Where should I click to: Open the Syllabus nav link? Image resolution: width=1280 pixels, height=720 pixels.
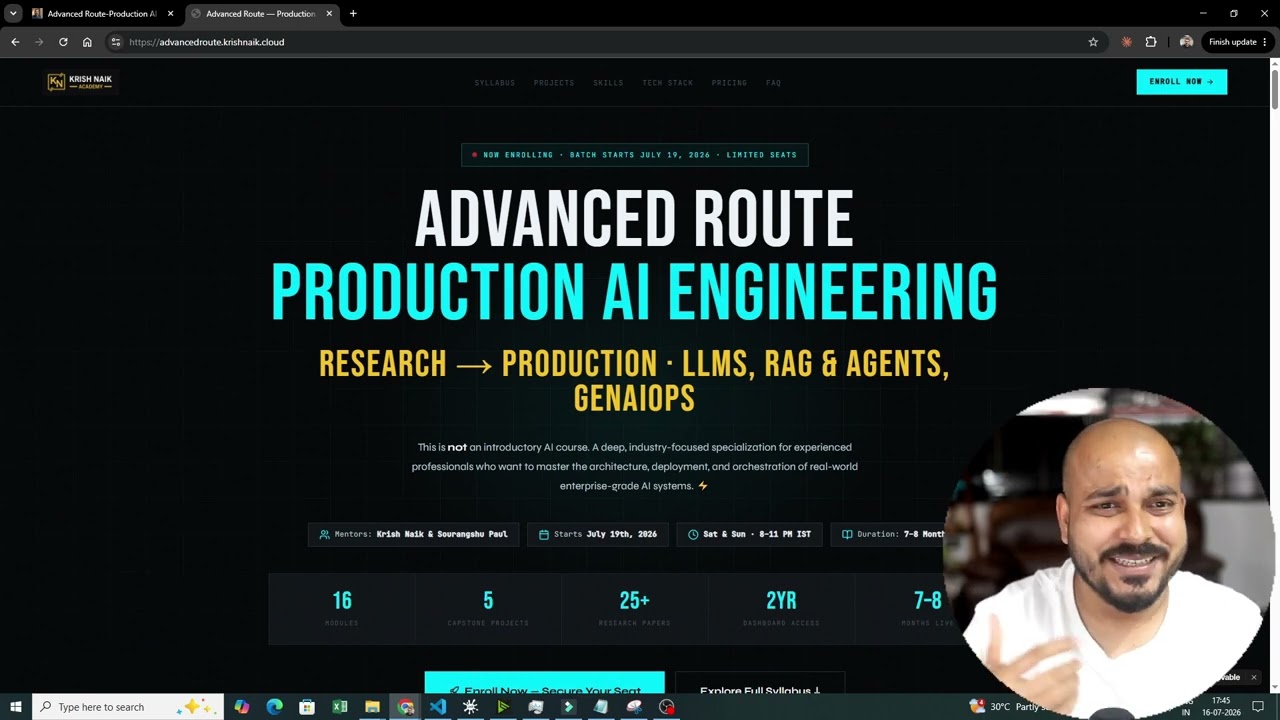[x=495, y=83]
